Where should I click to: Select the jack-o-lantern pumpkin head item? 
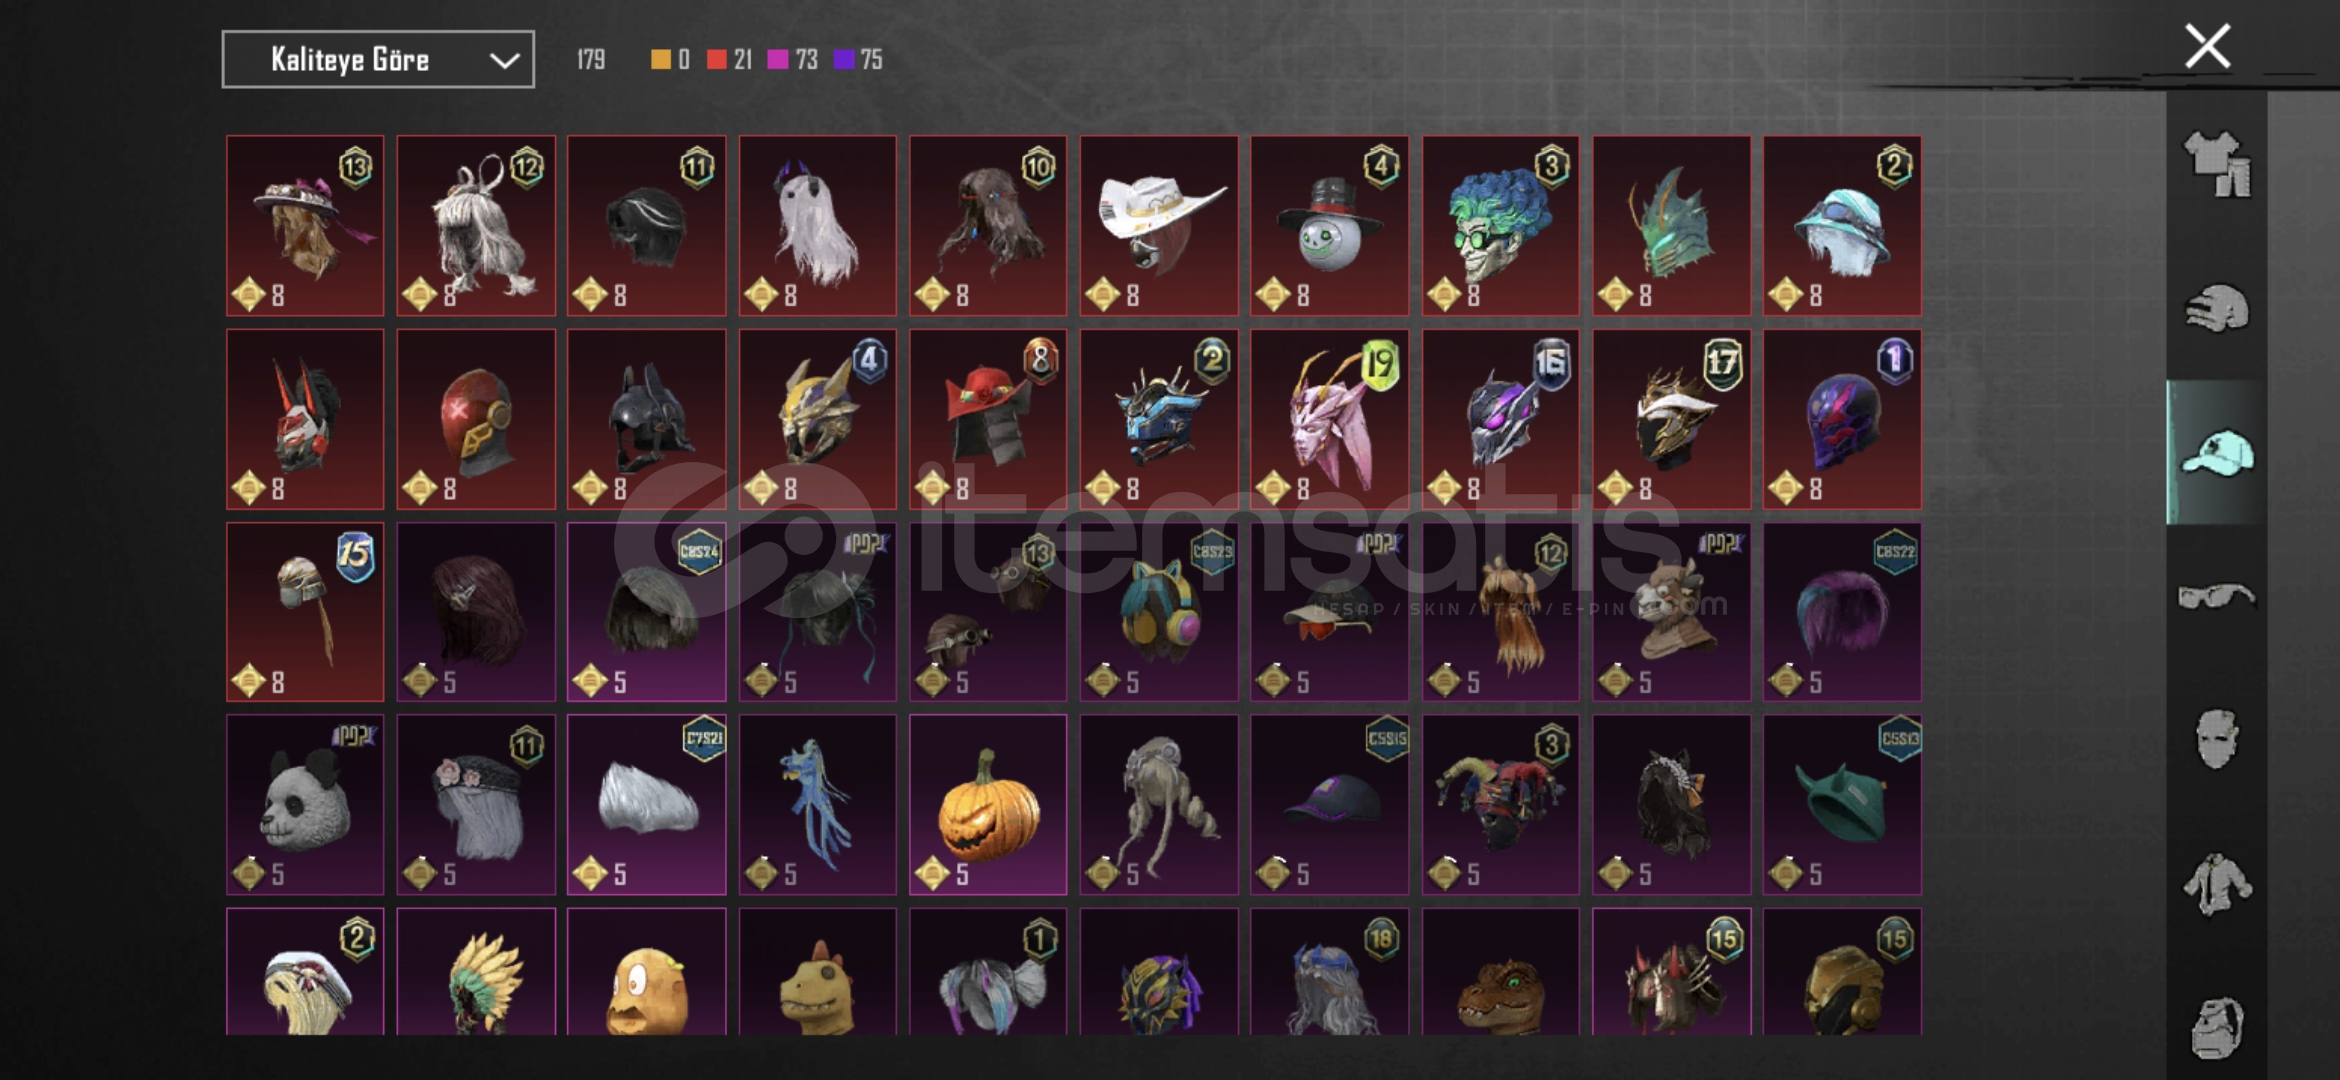pyautogui.click(x=988, y=804)
